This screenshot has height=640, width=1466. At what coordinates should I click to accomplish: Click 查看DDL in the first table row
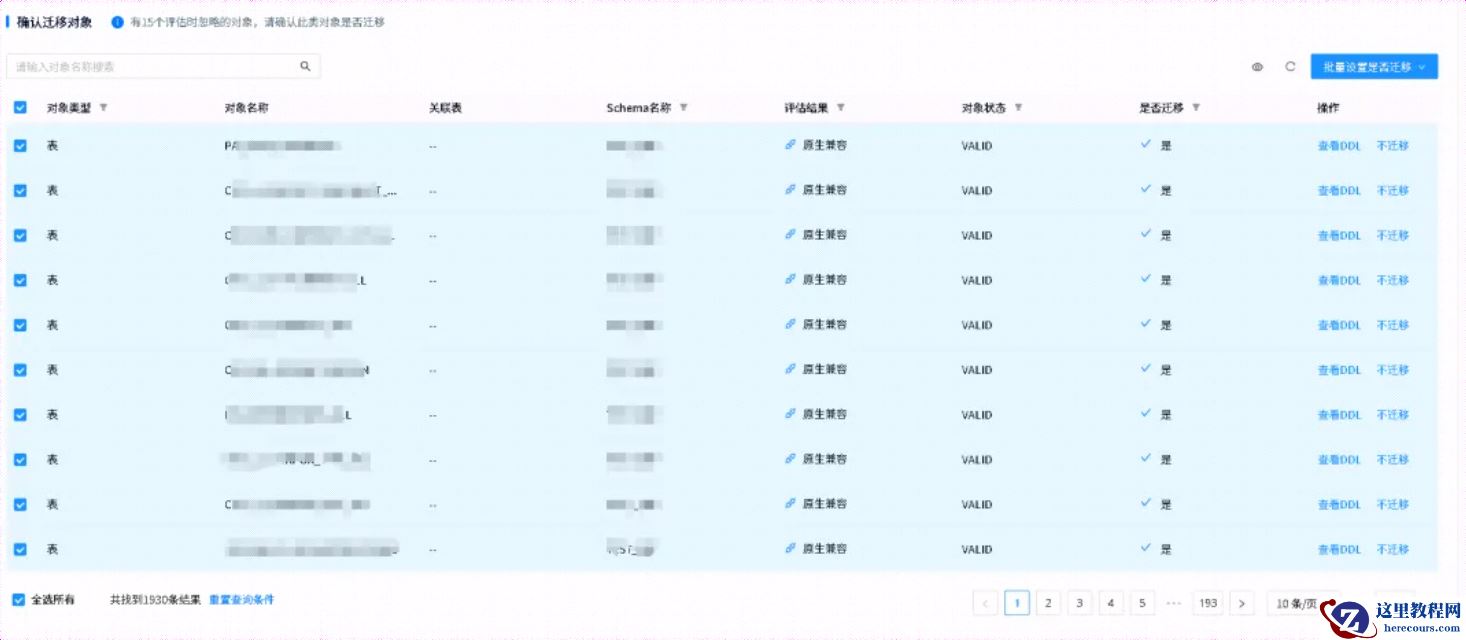(x=1339, y=146)
